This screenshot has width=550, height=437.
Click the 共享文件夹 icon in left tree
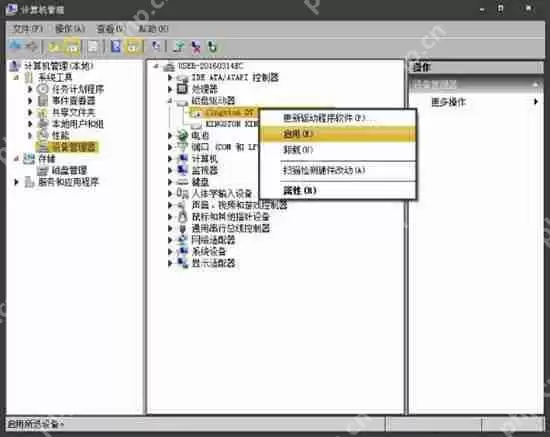tap(42, 112)
